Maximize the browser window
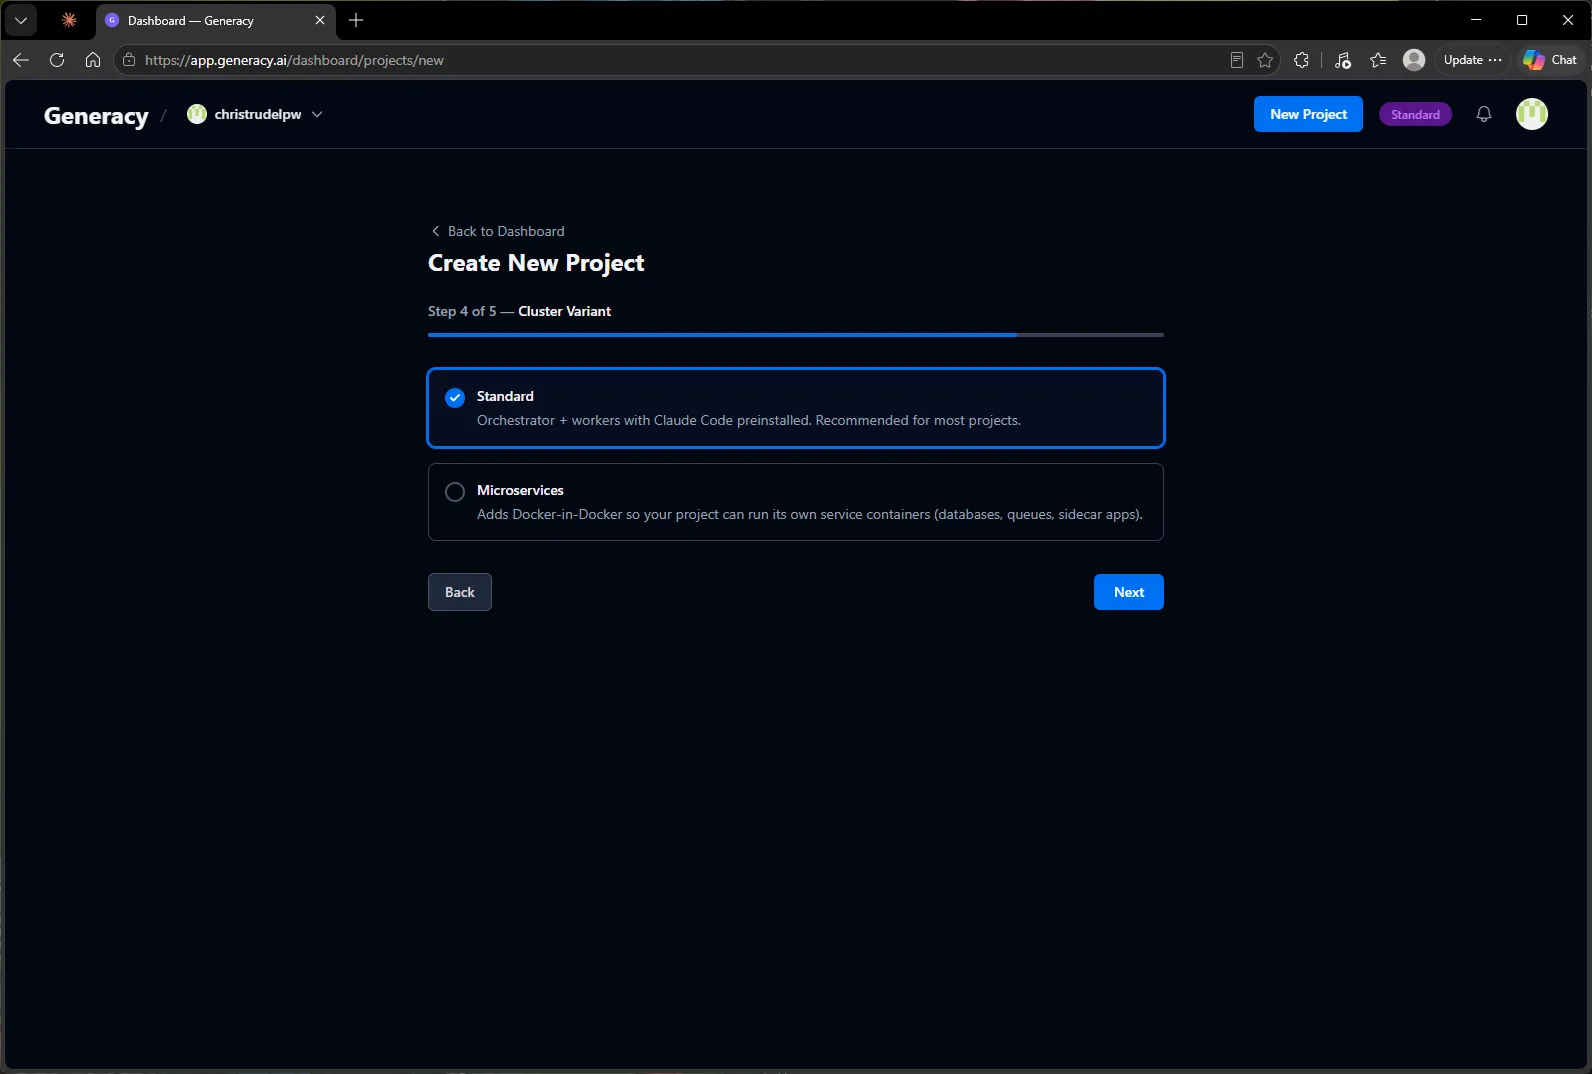 [x=1522, y=20]
